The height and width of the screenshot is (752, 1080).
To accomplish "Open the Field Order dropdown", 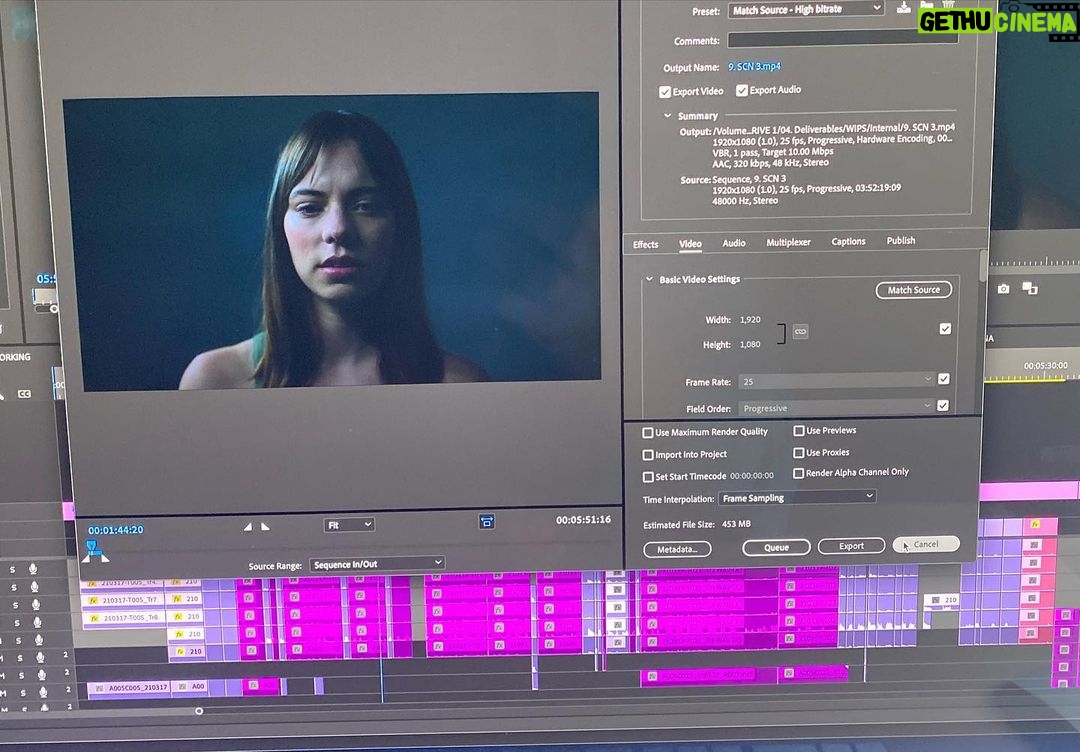I will [836, 408].
